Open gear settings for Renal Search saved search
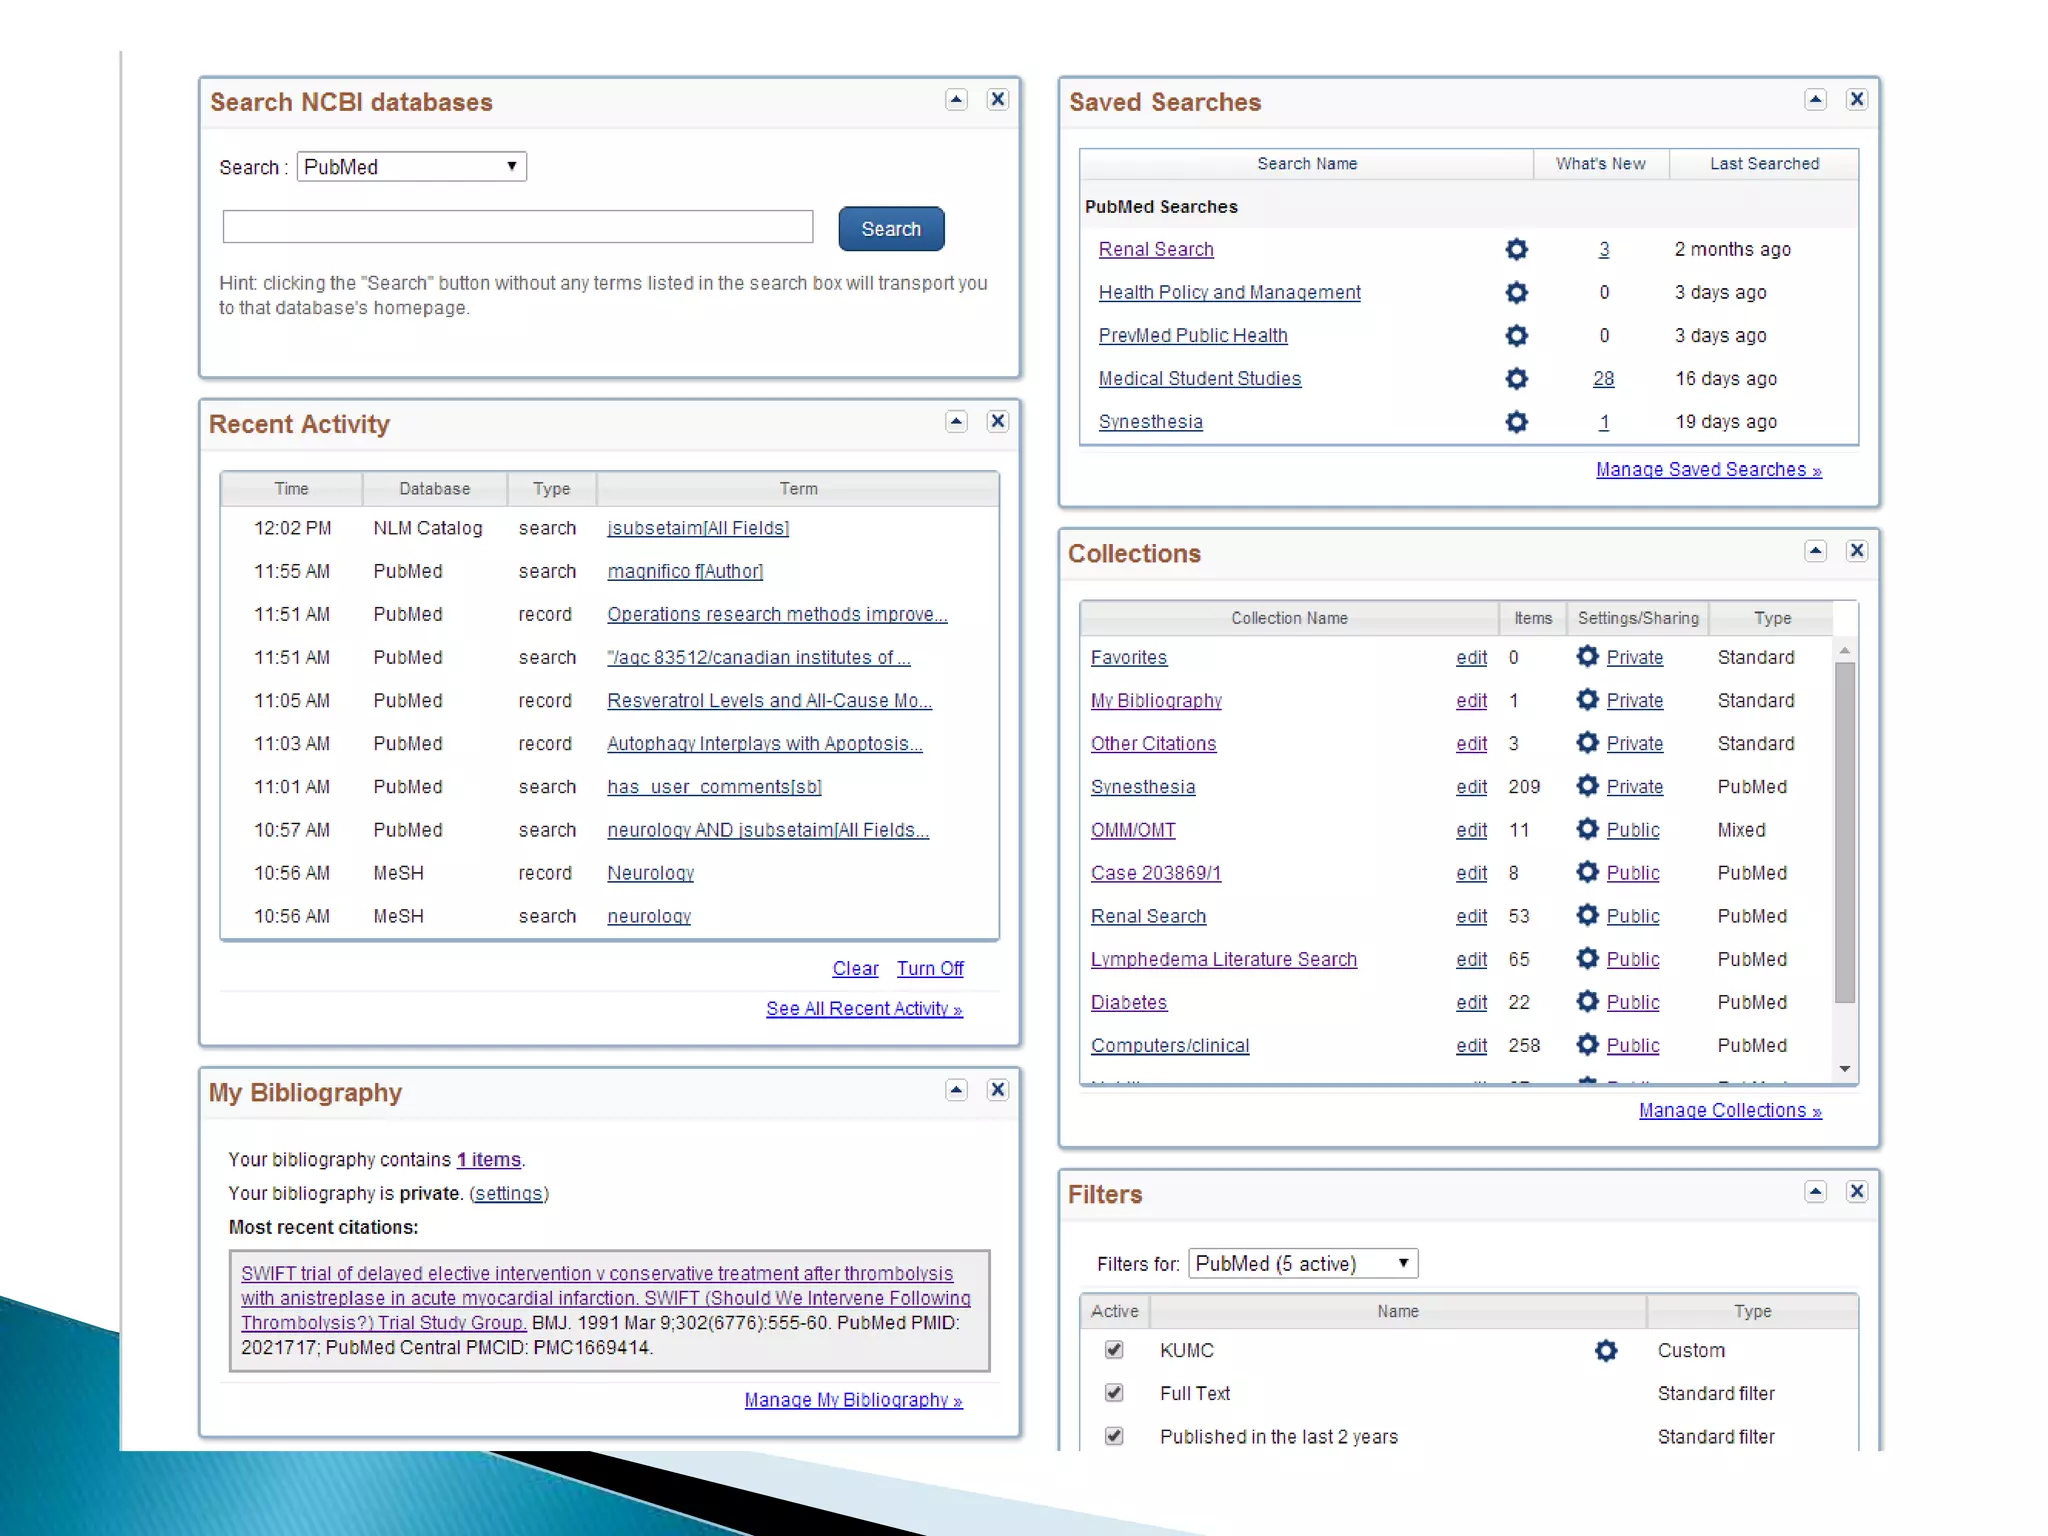The height and width of the screenshot is (1536, 2048). [1516, 249]
